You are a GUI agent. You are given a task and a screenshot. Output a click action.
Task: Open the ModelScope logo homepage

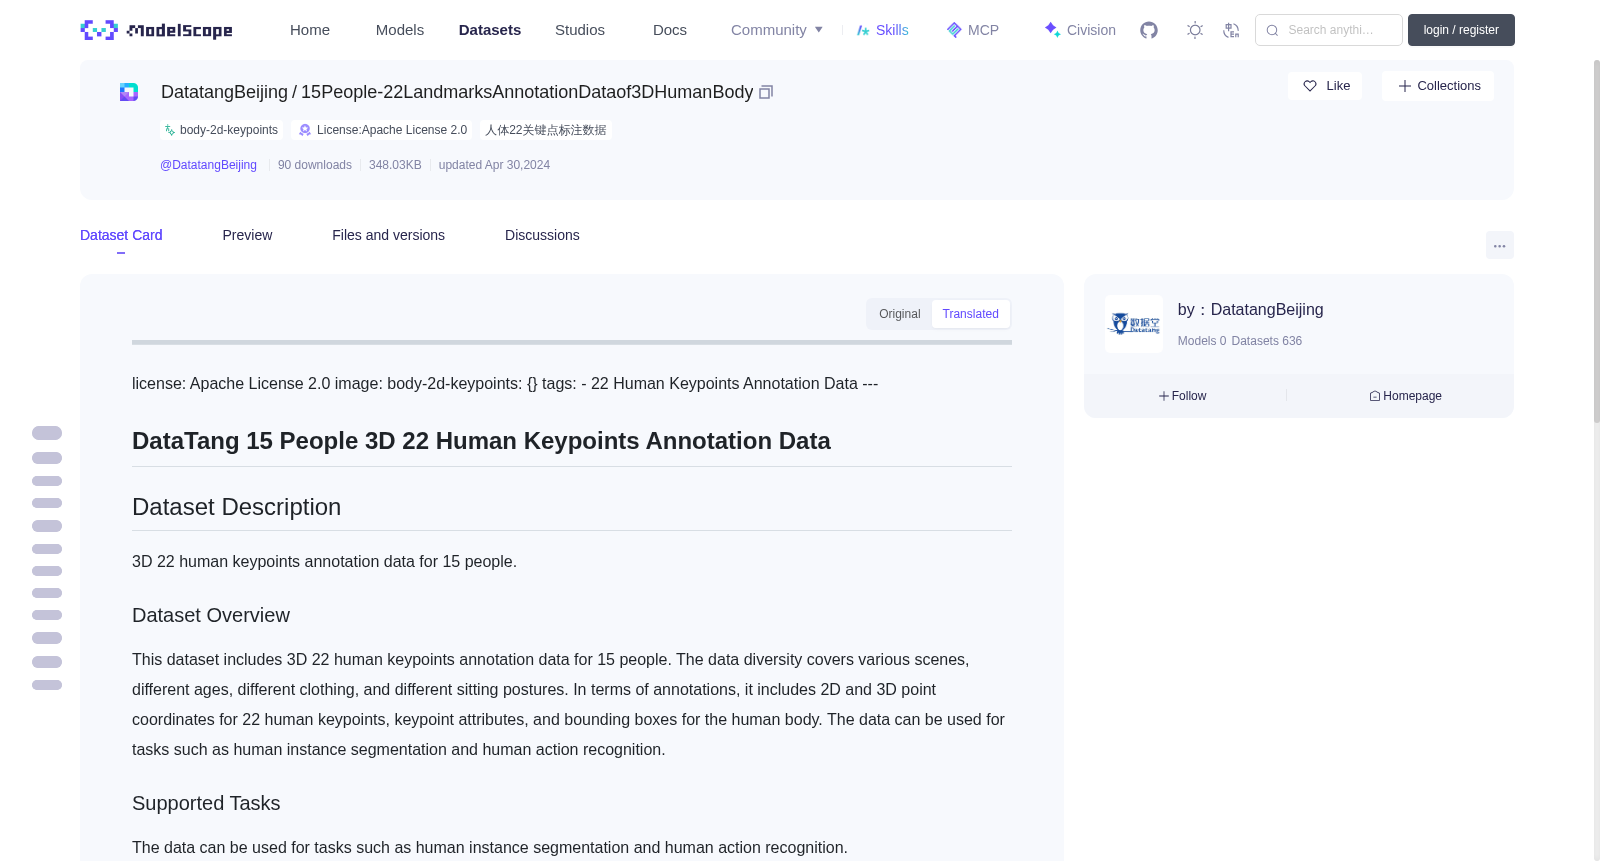click(x=157, y=30)
